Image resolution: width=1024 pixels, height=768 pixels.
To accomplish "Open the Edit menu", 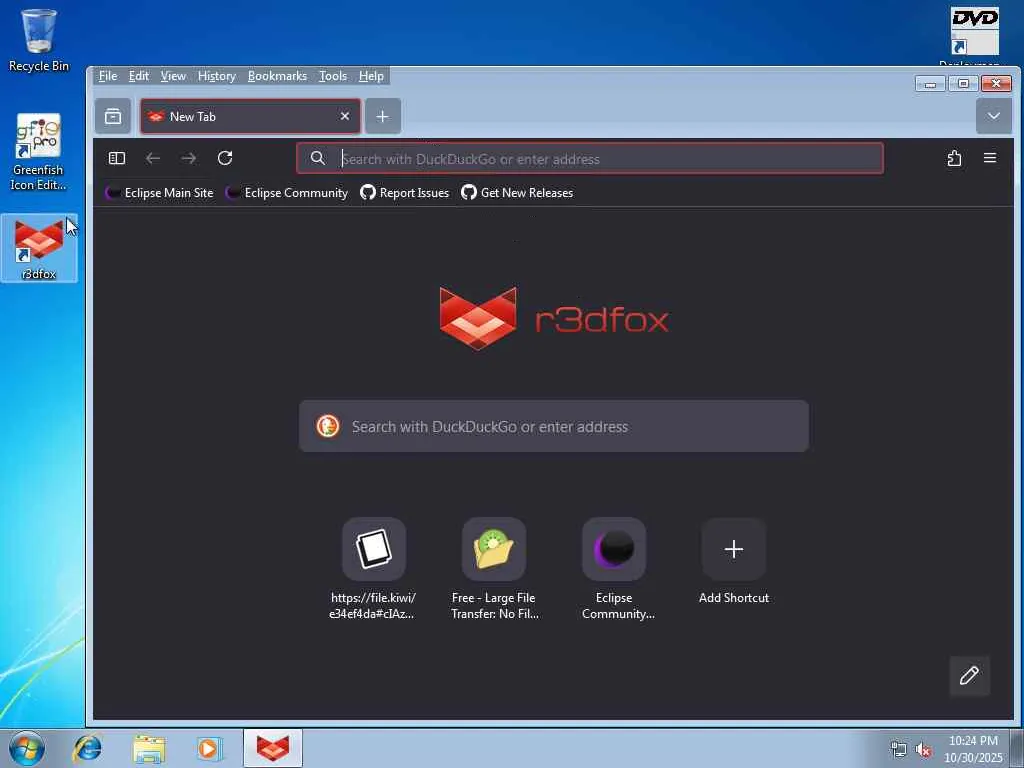I will click(138, 76).
